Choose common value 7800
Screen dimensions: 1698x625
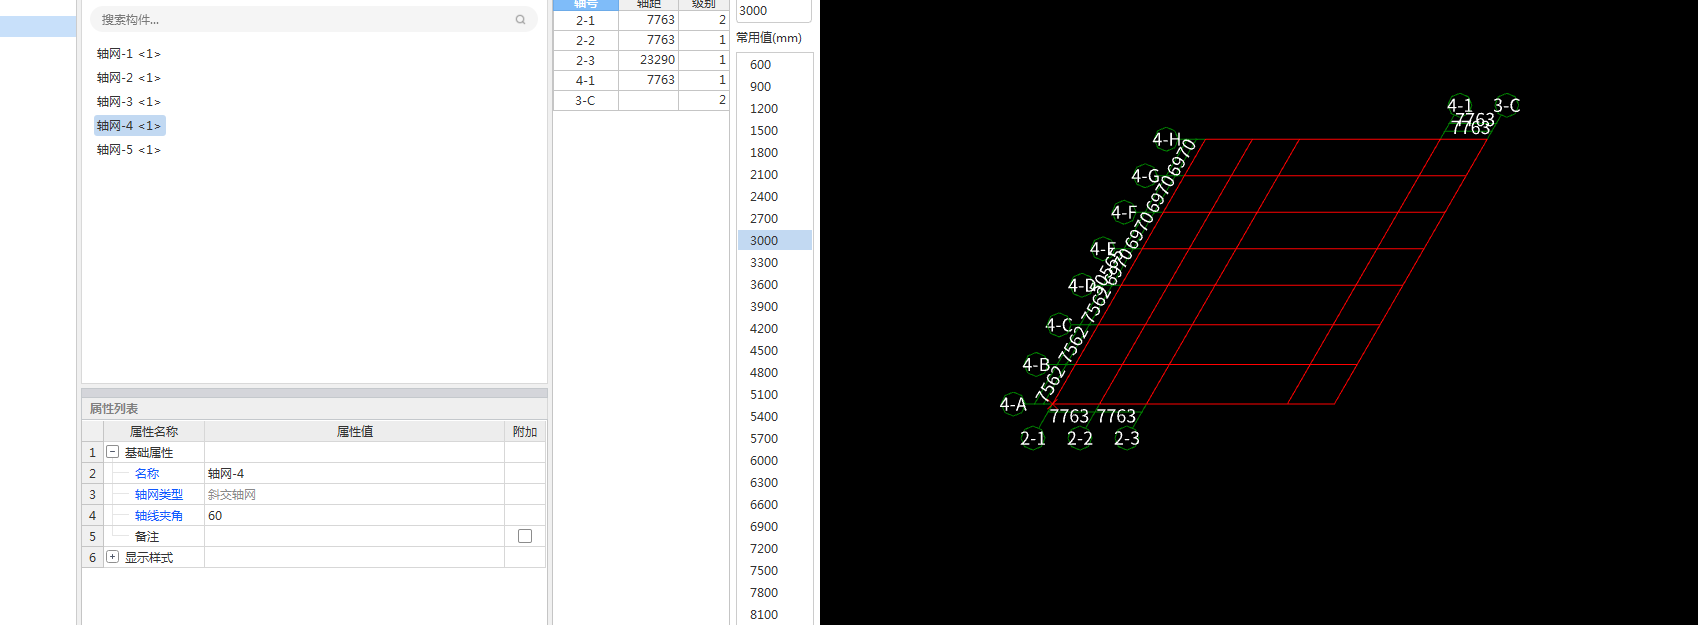coord(774,593)
